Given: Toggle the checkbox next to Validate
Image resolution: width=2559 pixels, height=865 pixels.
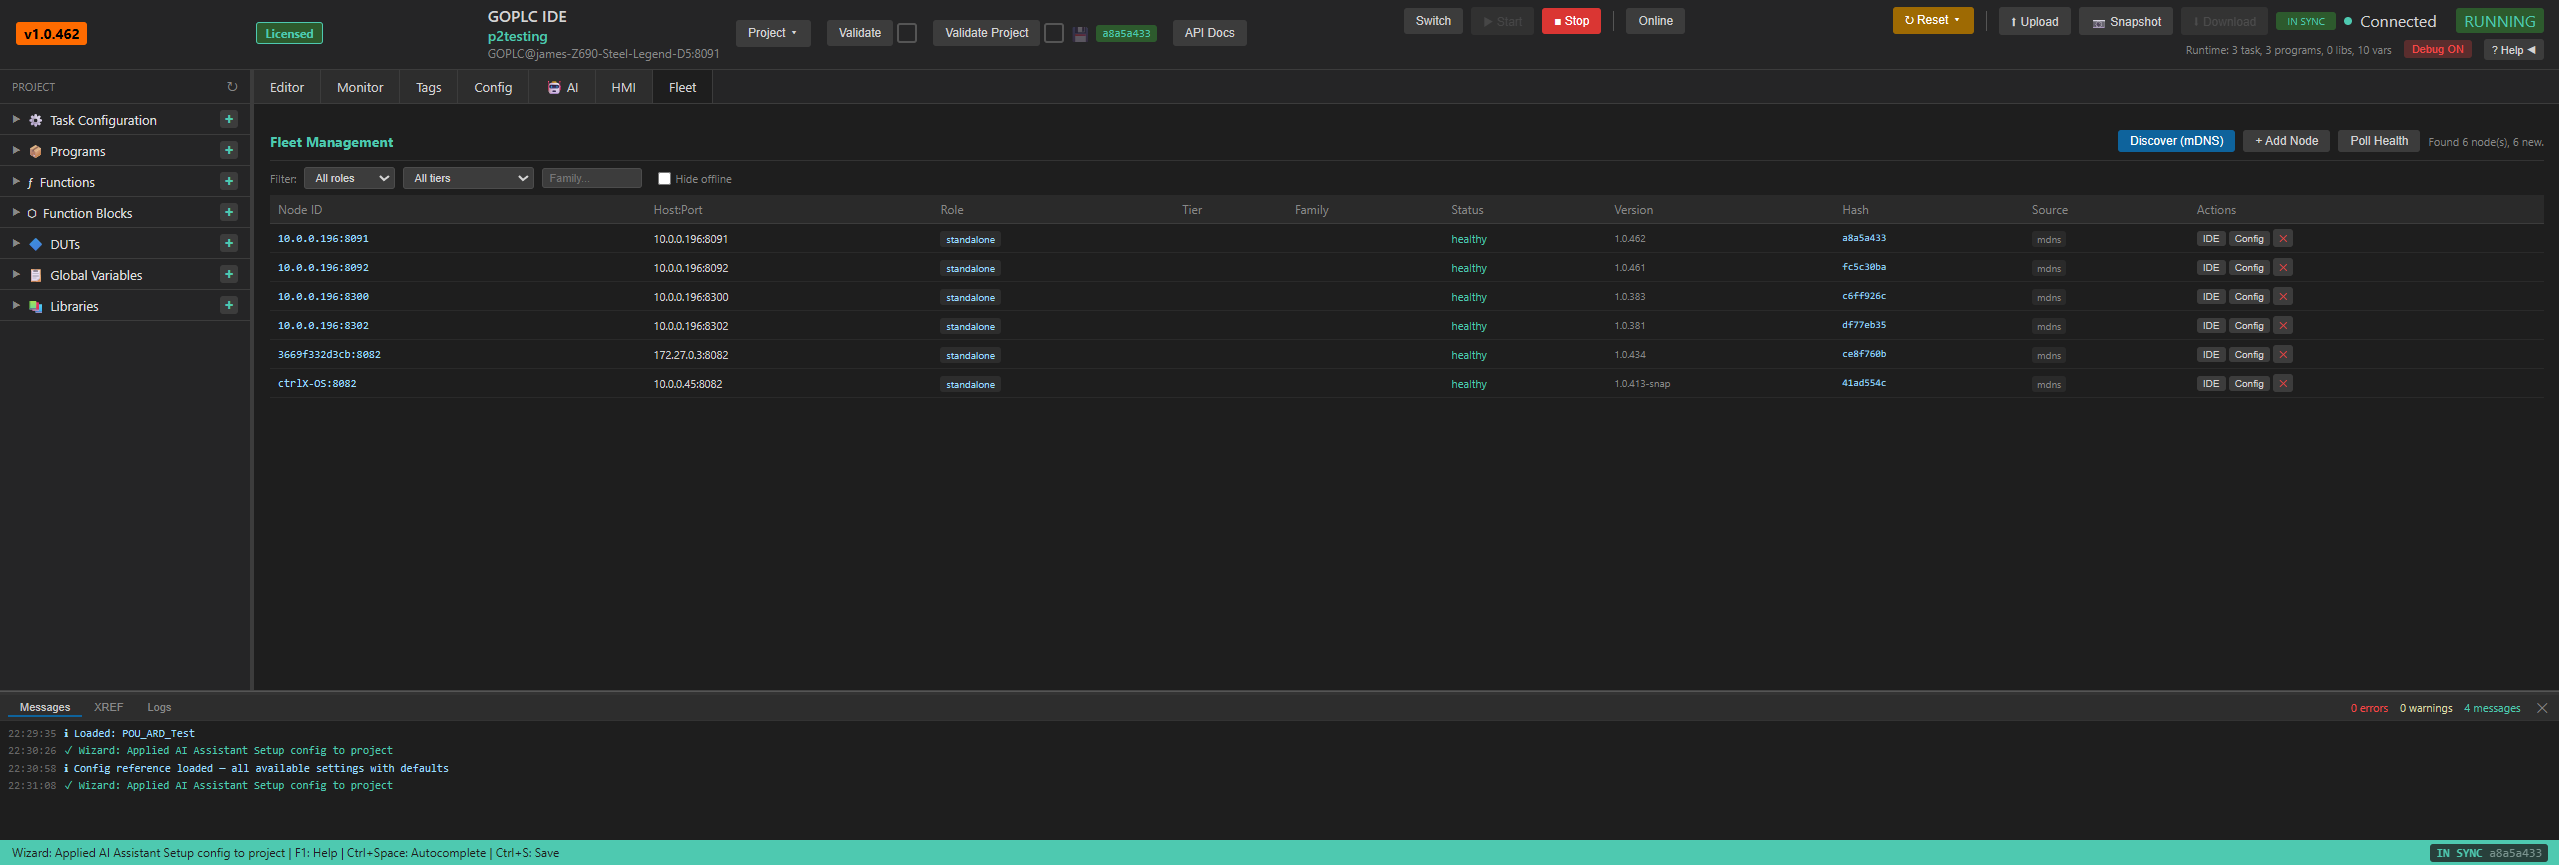Looking at the screenshot, I should point(907,33).
